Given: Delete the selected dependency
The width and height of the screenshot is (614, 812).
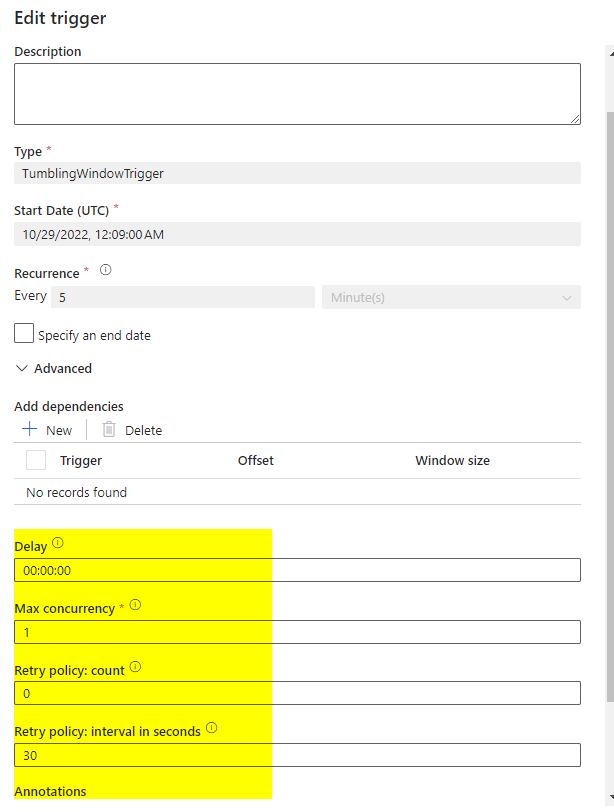Looking at the screenshot, I should coord(132,430).
